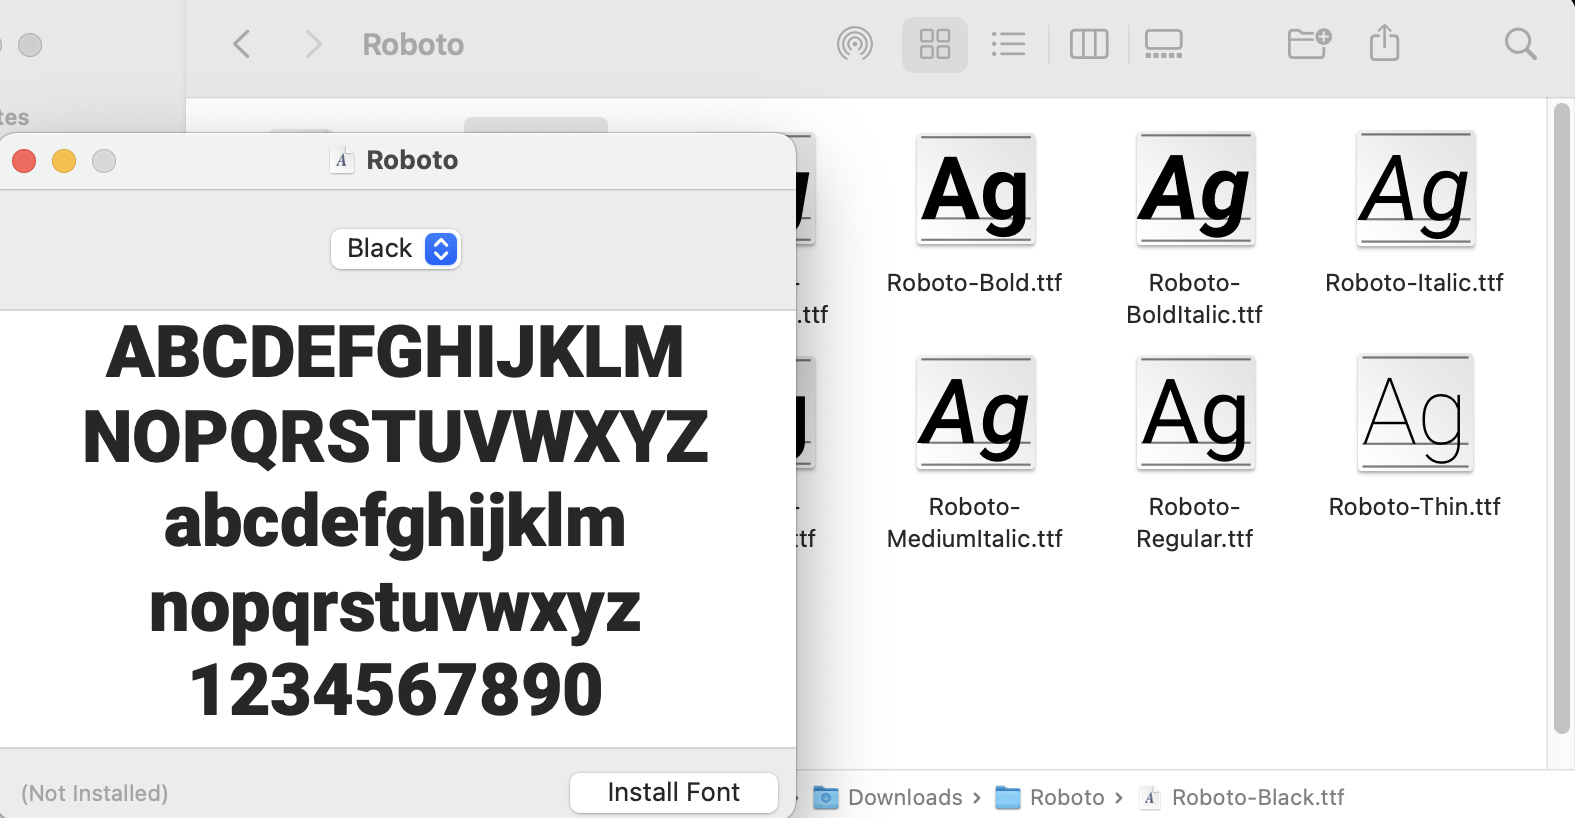The height and width of the screenshot is (818, 1575).
Task: Select Roboto-Italic.ttf file icon
Action: click(x=1415, y=190)
